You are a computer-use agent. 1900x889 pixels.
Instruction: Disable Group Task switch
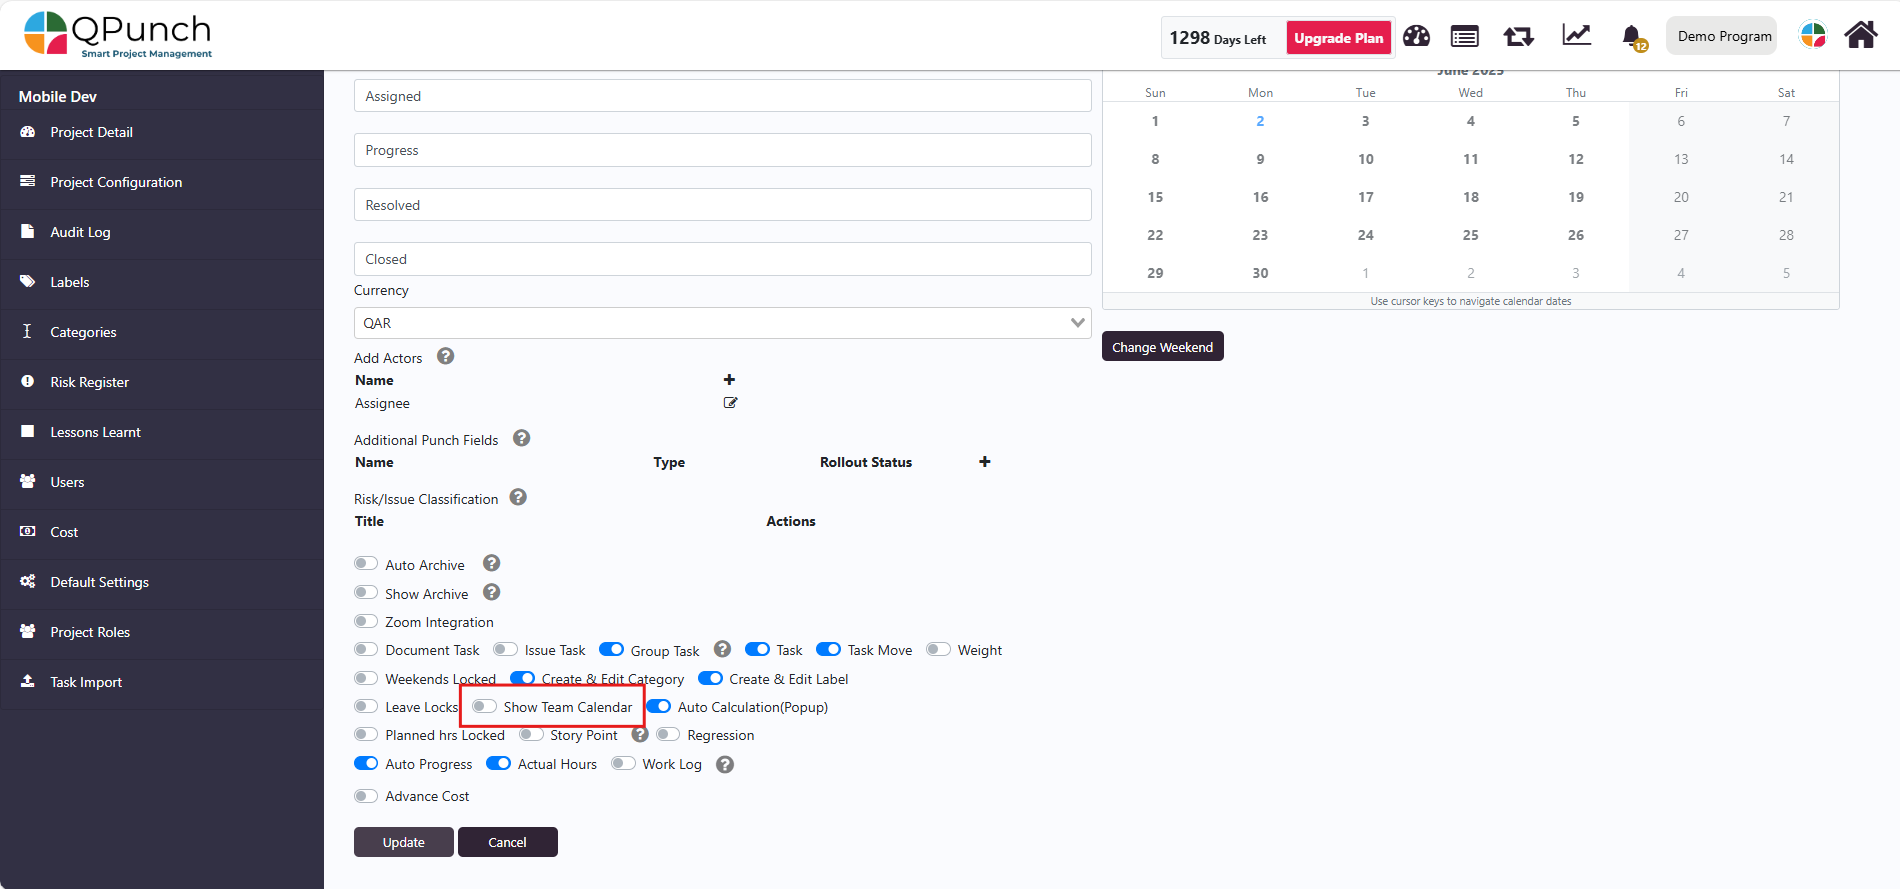click(x=611, y=650)
